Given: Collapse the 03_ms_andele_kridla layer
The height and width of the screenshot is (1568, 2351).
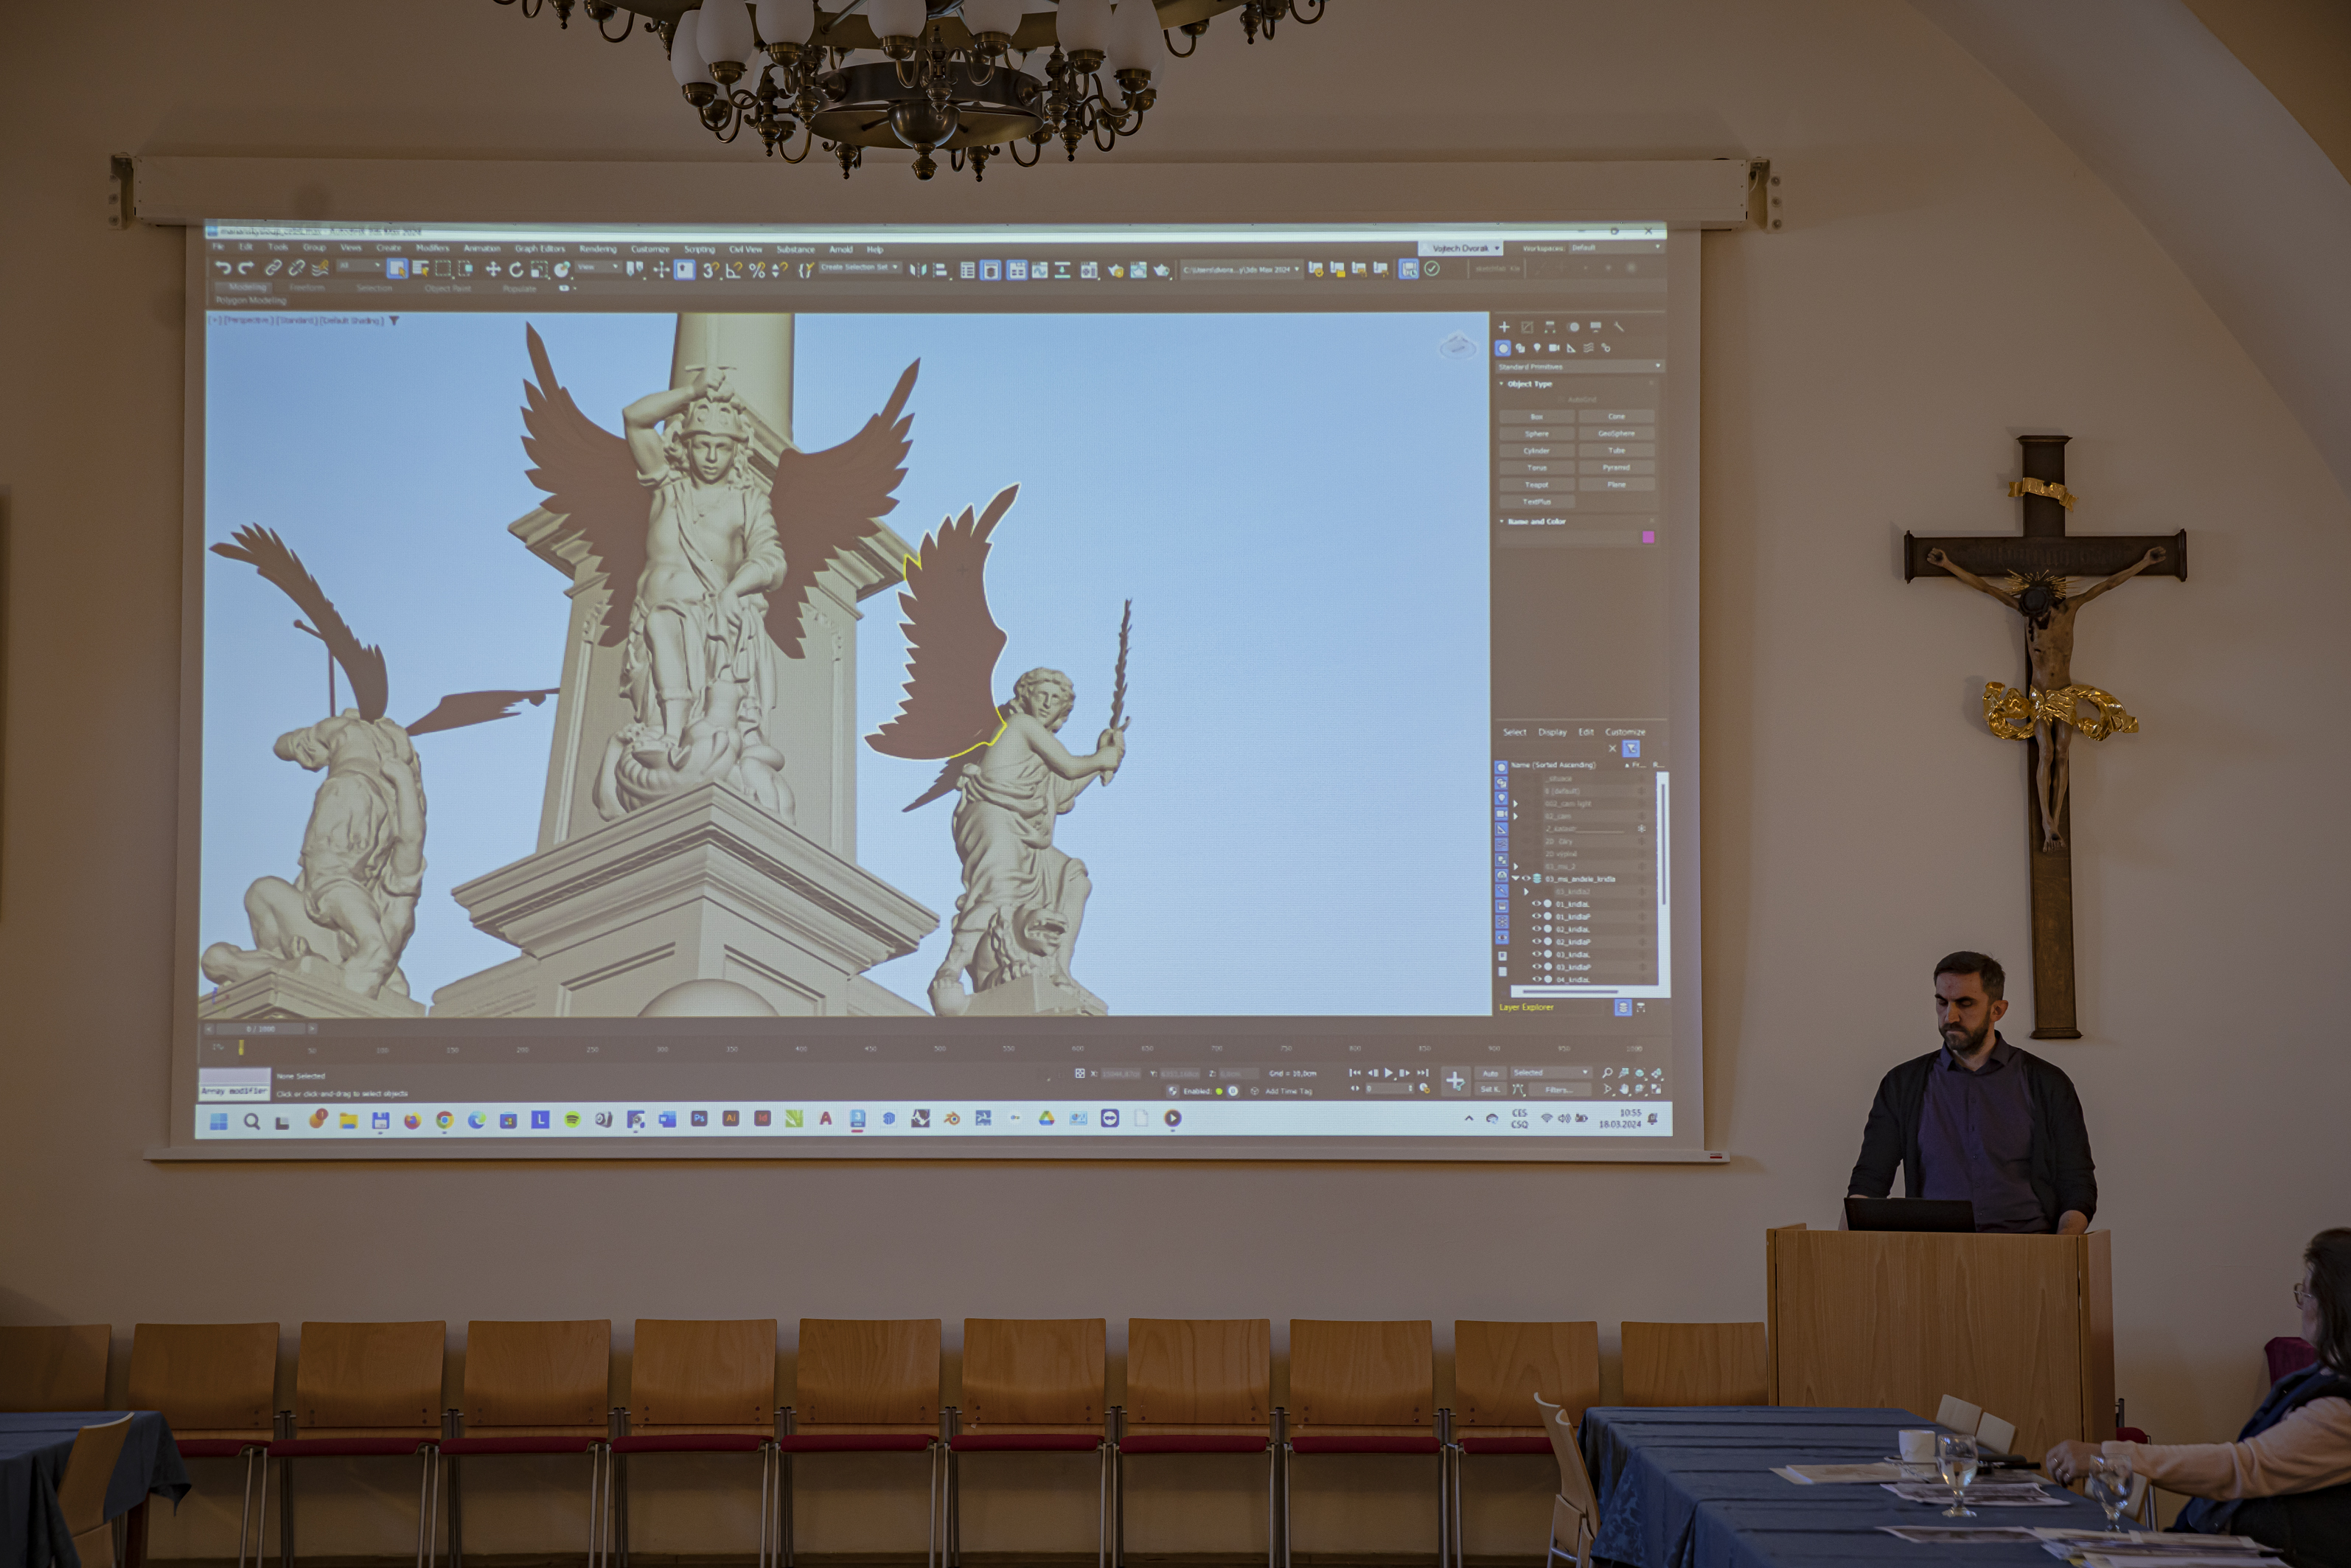Looking at the screenshot, I should point(1516,879).
